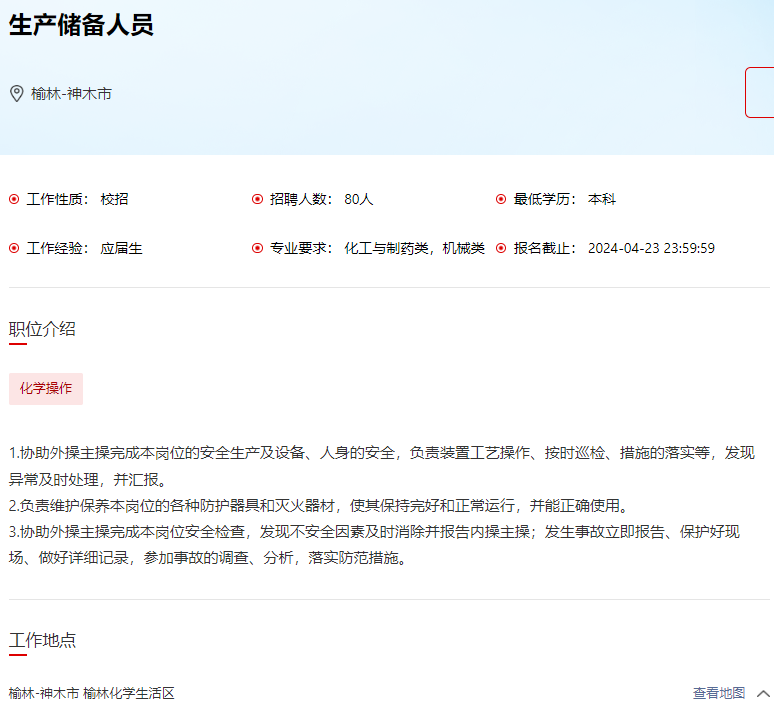The height and width of the screenshot is (707, 774).
Task: Click the deadline 2024-04-23 23:59:59
Action: pos(651,248)
